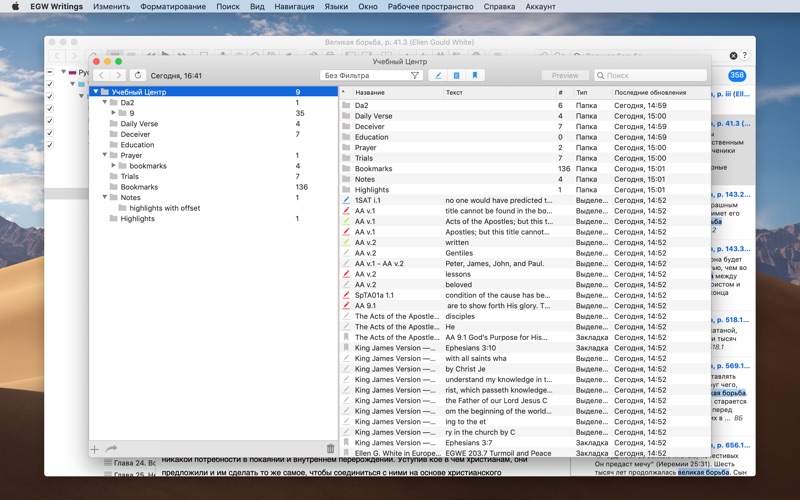Select the 'title cannot be found in the bo...' row
The width and height of the screenshot is (800, 500).
point(524,211)
